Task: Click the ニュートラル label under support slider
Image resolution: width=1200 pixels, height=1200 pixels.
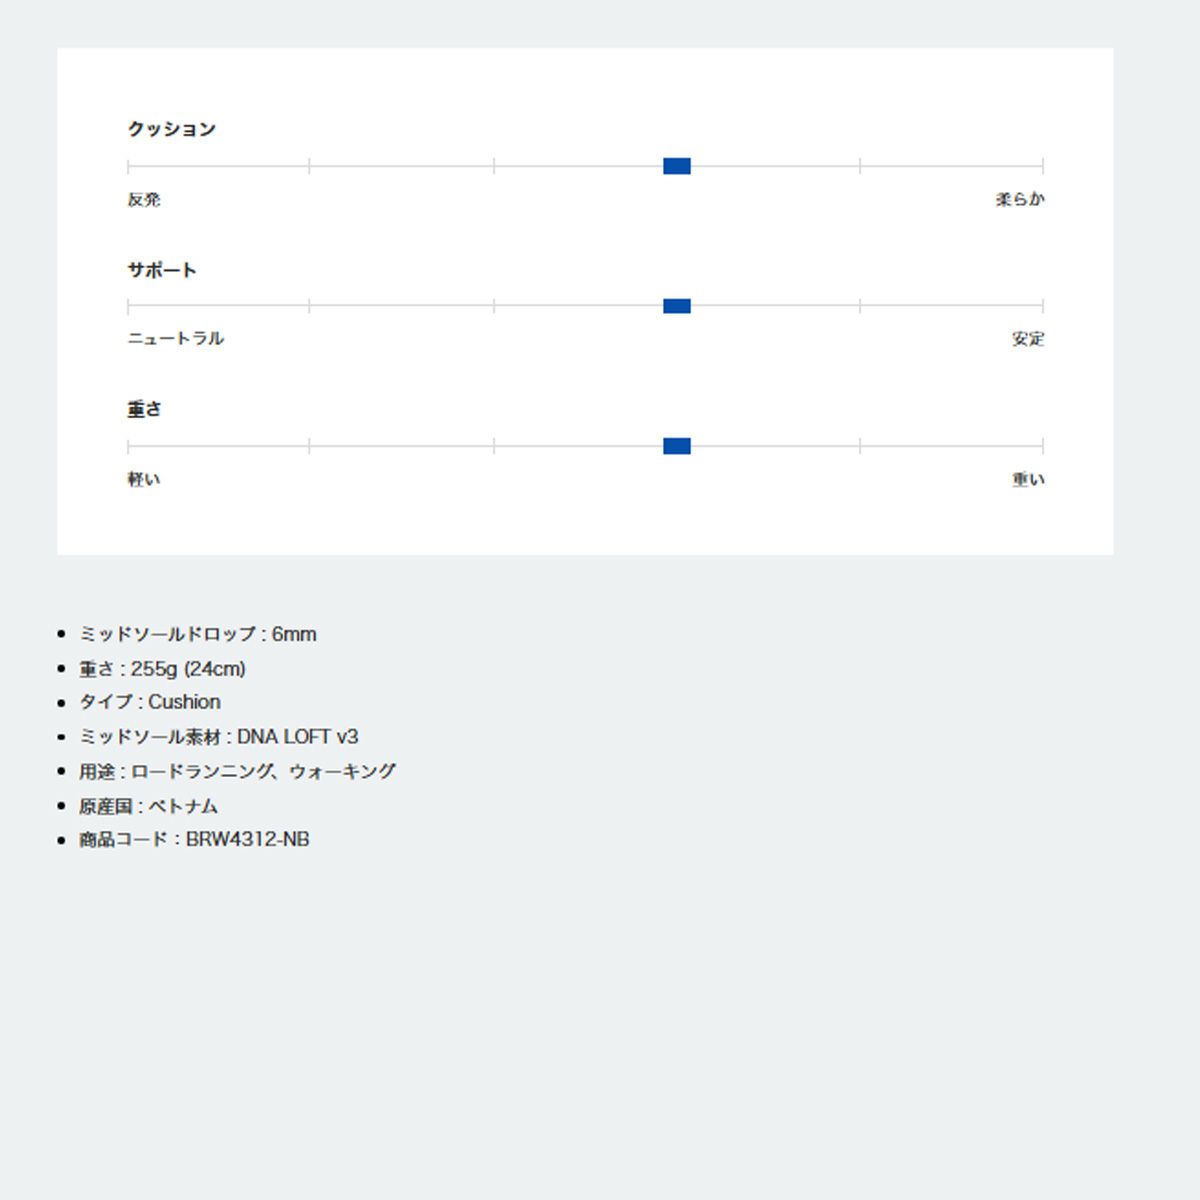Action: [x=176, y=339]
